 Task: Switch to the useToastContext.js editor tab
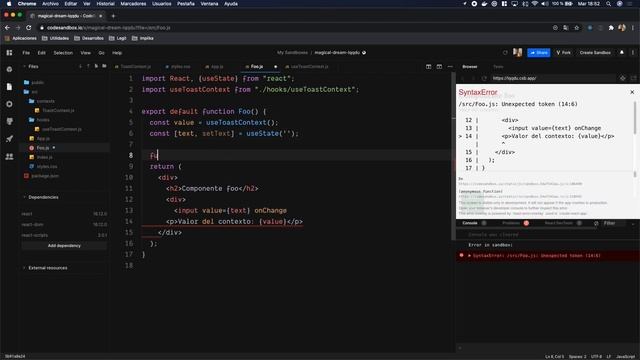click(307, 67)
